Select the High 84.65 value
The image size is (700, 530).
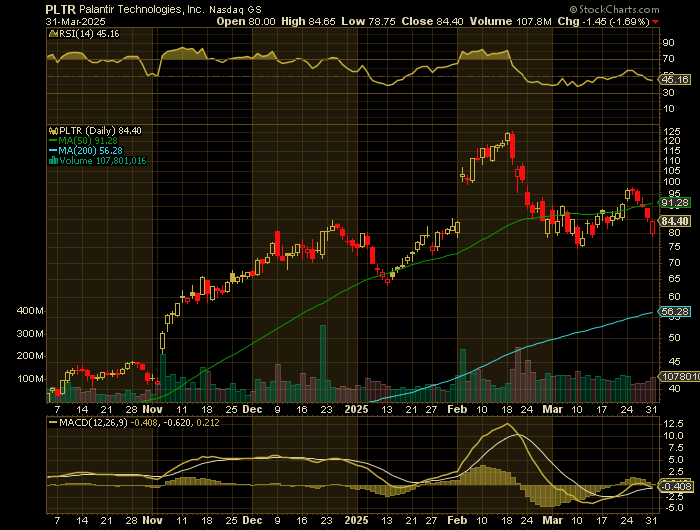(308, 21)
